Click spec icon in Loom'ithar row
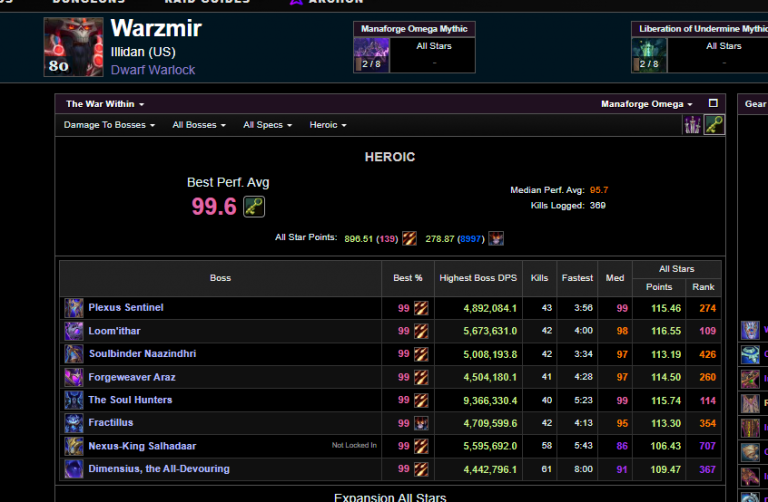The width and height of the screenshot is (768, 502). [x=421, y=331]
